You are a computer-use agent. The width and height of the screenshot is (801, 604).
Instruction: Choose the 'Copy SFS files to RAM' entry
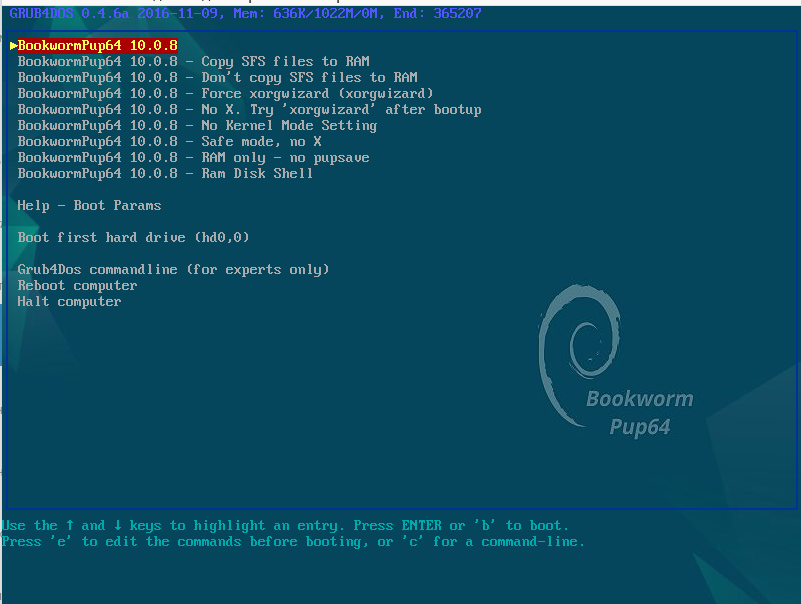coord(194,61)
